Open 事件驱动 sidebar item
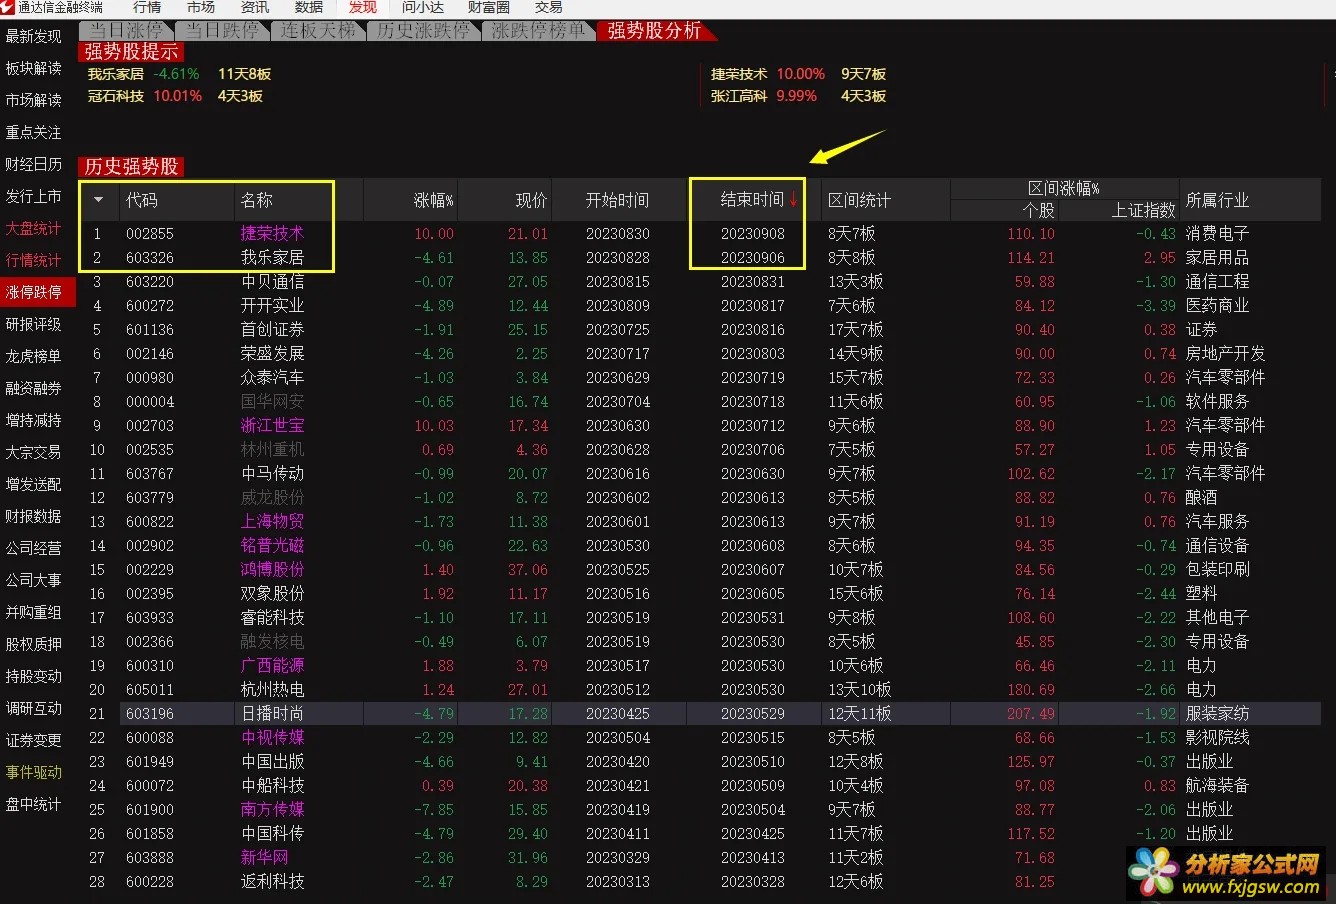The image size is (1336, 904). click(33, 772)
